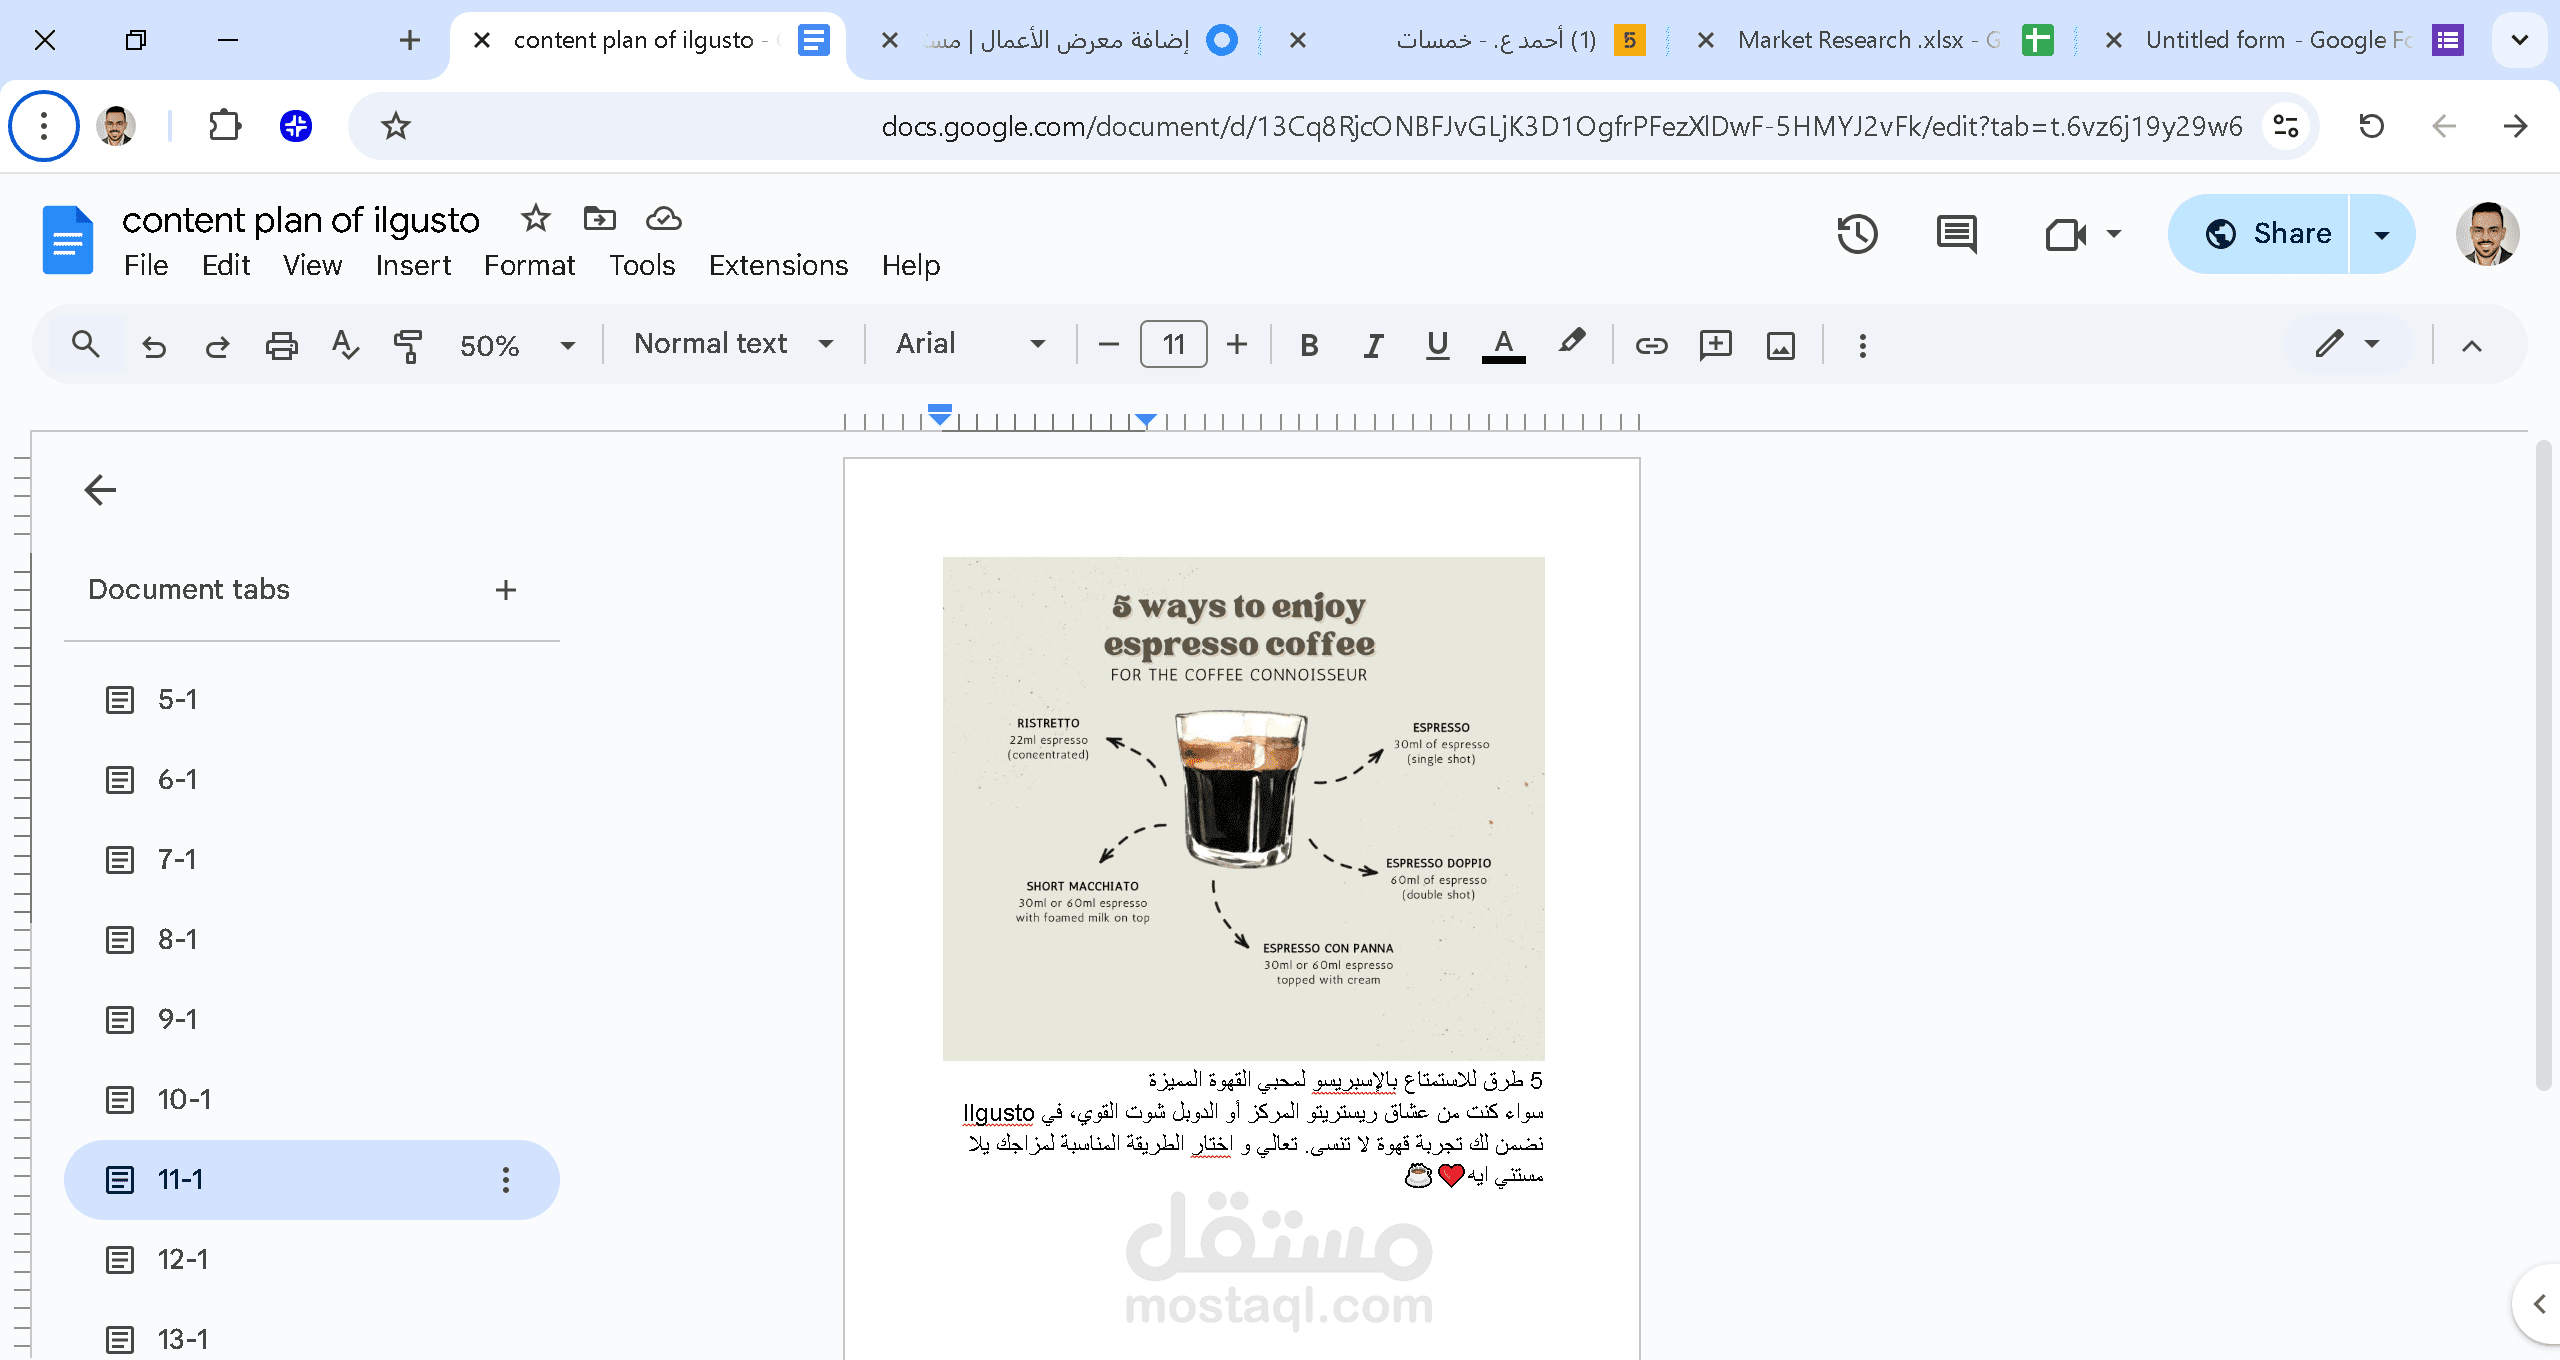Reload the current page
This screenshot has width=2560, height=1360.
pos(2372,126)
